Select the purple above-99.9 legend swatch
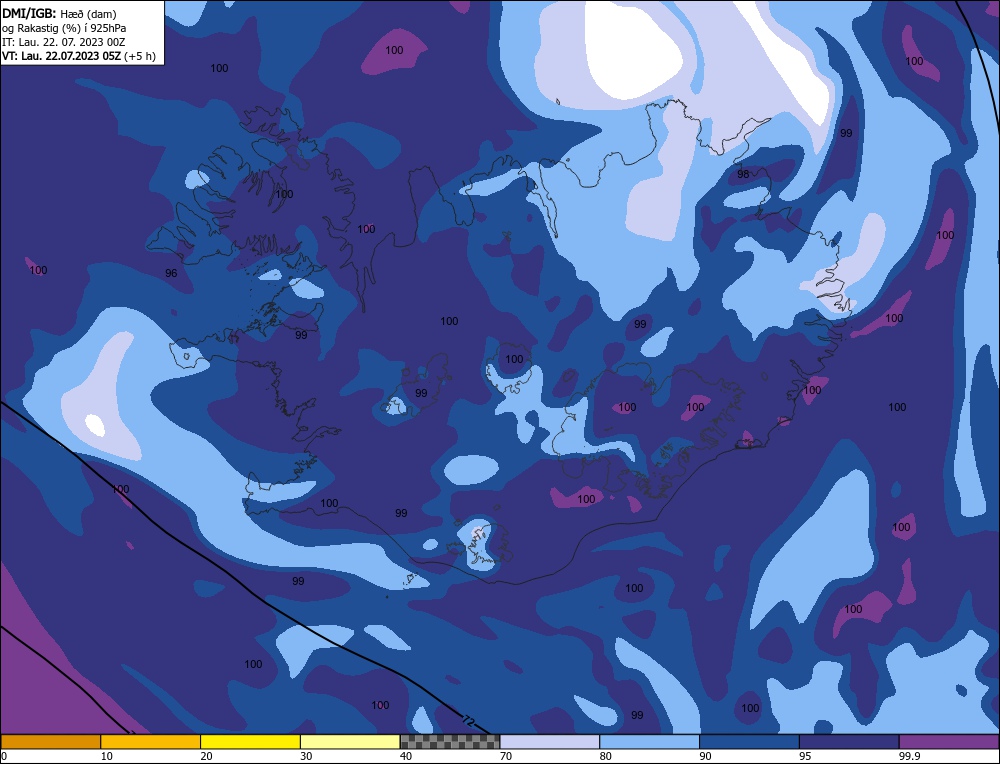 pos(949,742)
